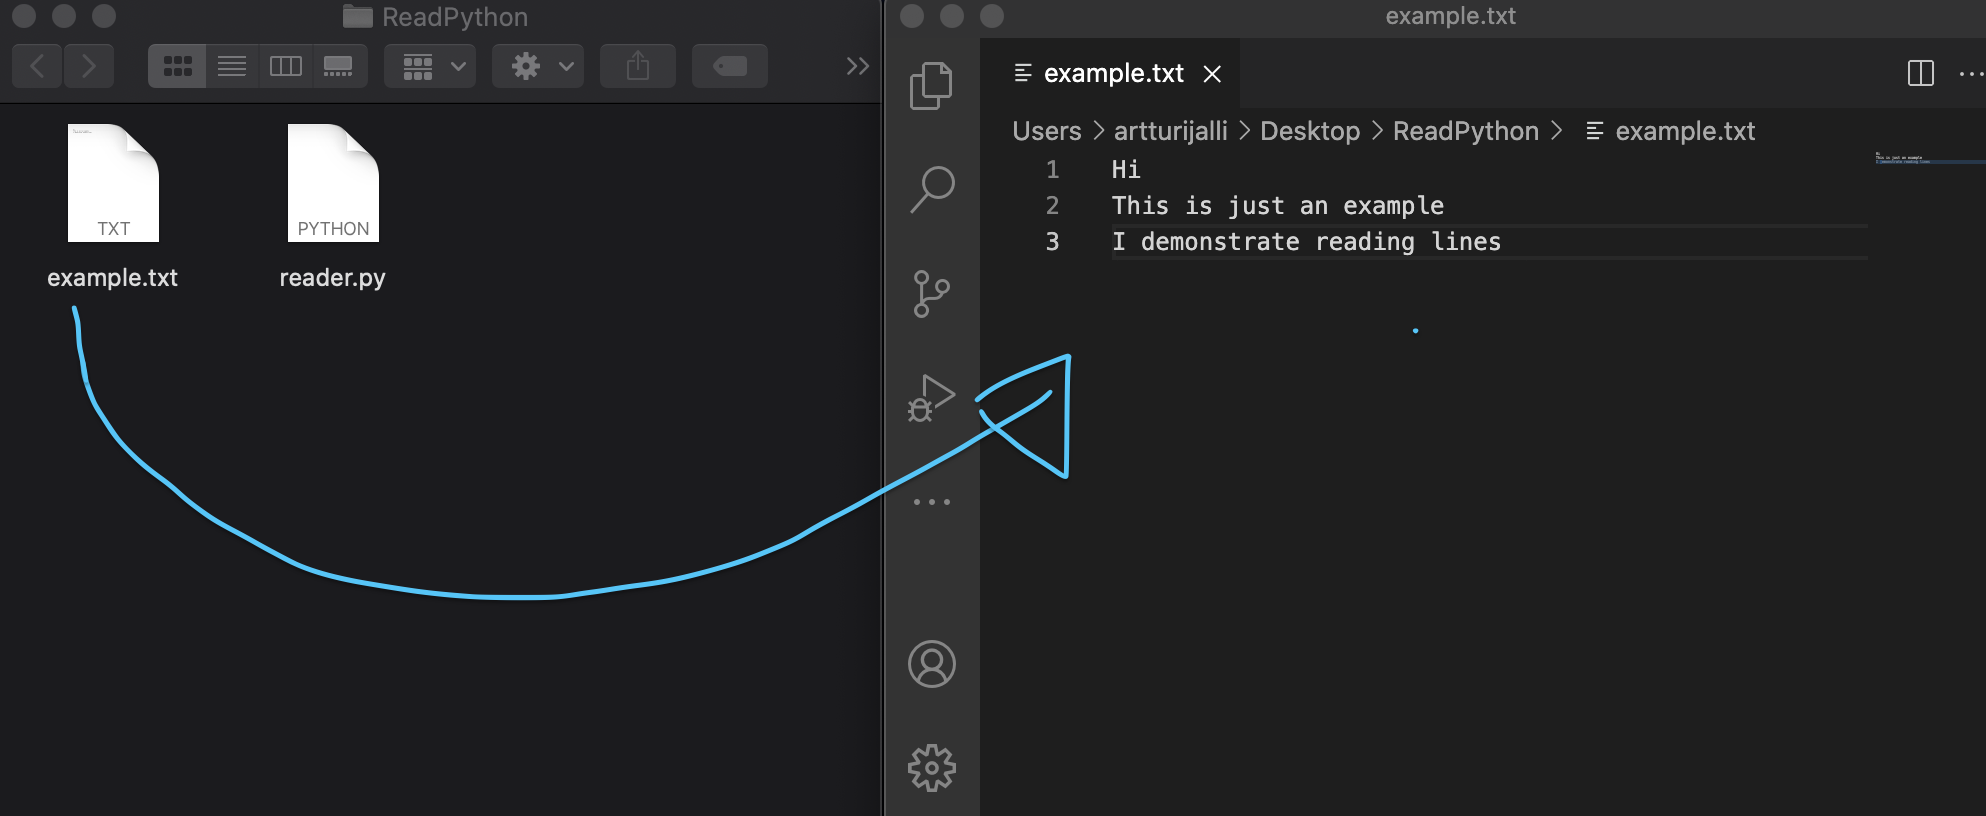The width and height of the screenshot is (1986, 816).
Task: Click the Desktop breadcrumb segment
Action: point(1310,131)
